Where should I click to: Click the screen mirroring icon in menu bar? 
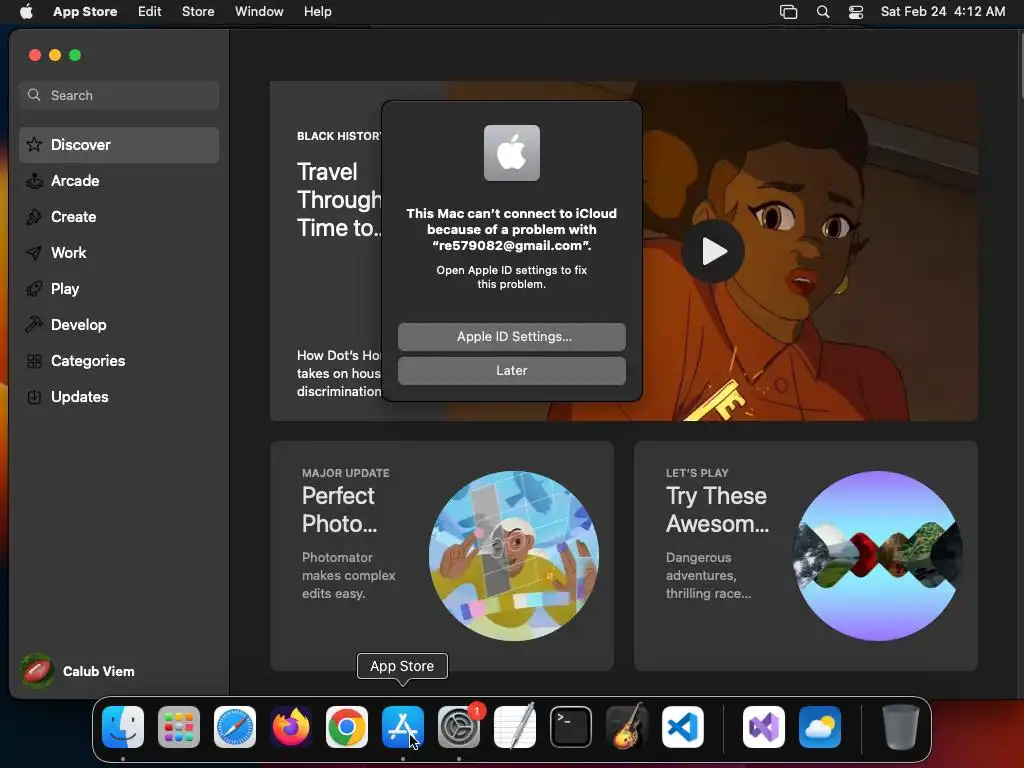[x=789, y=12]
